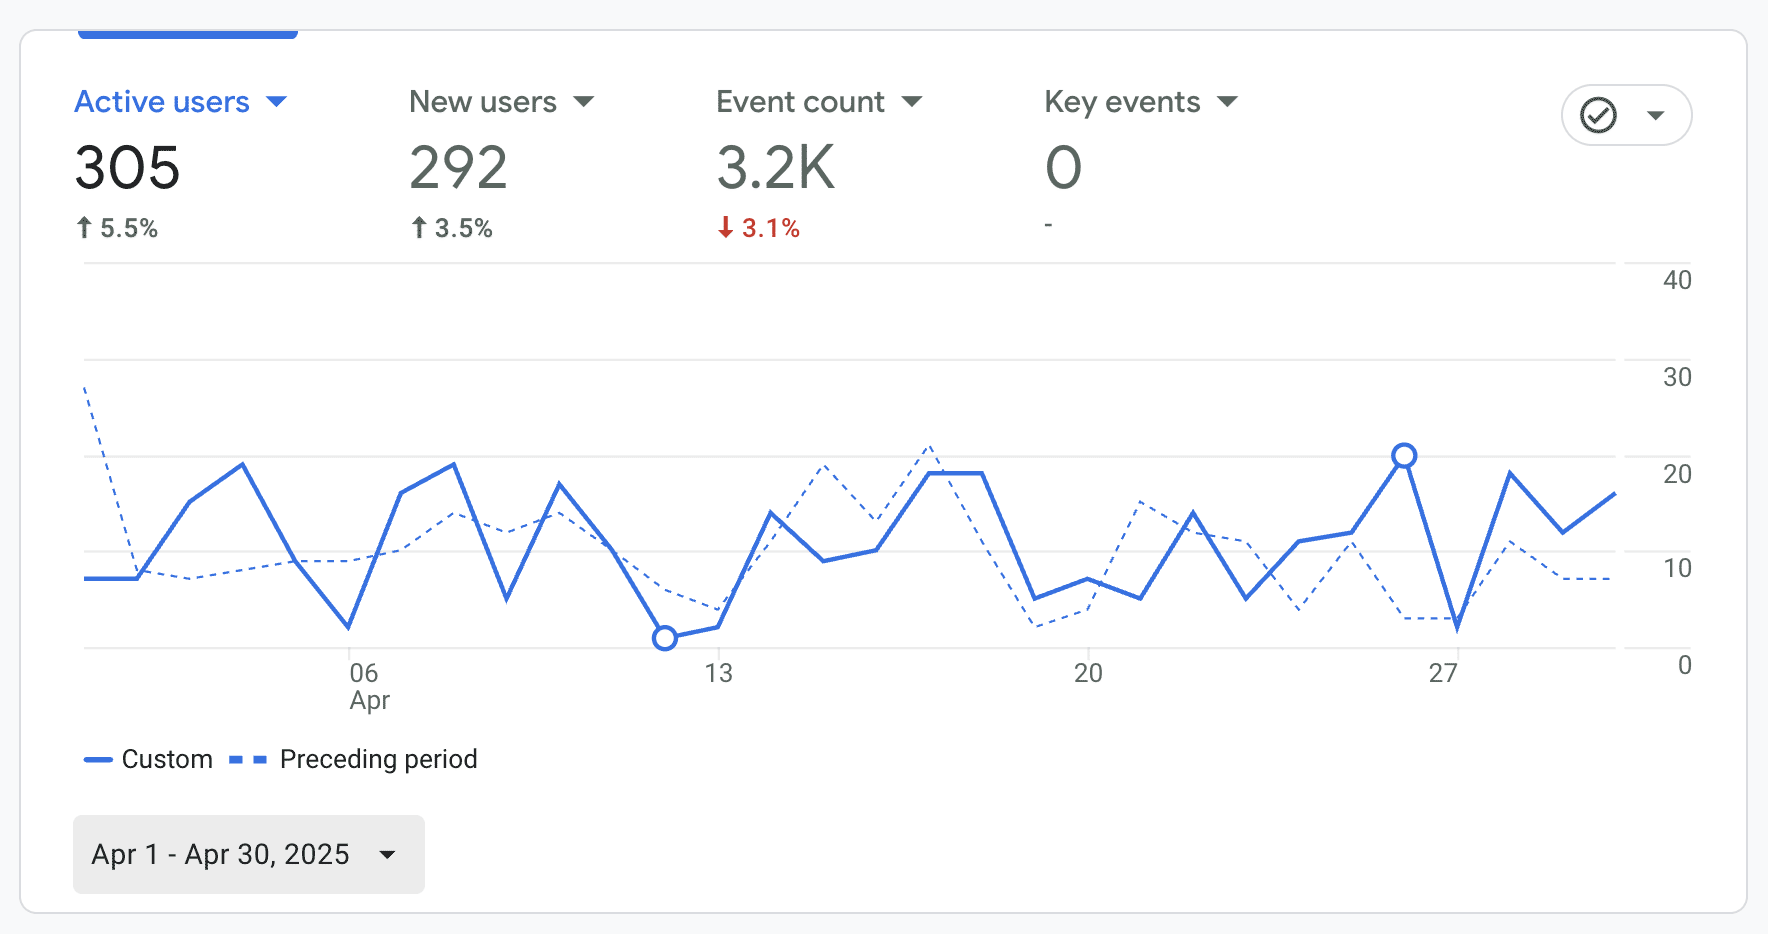Click the 30 value axis label
The height and width of the screenshot is (934, 1768).
pos(1677,377)
